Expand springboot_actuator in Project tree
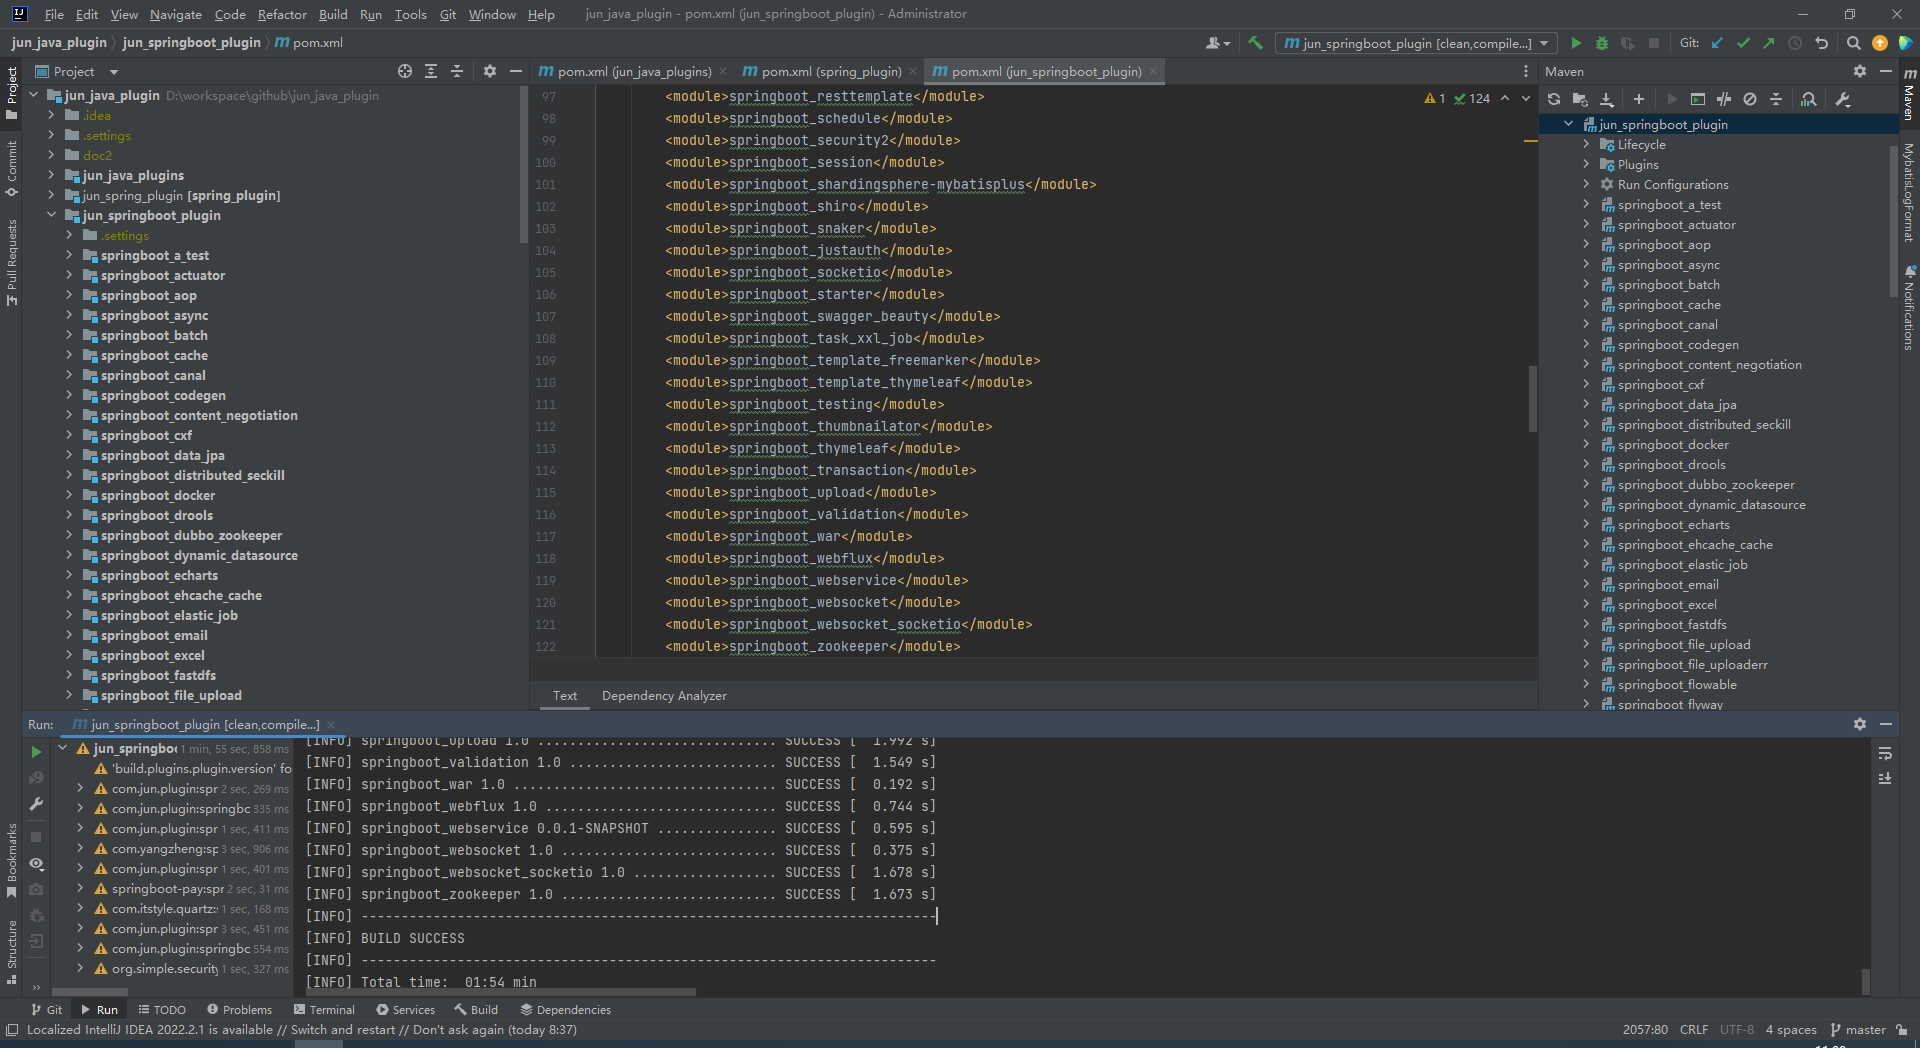This screenshot has height=1048, width=1920. point(70,275)
